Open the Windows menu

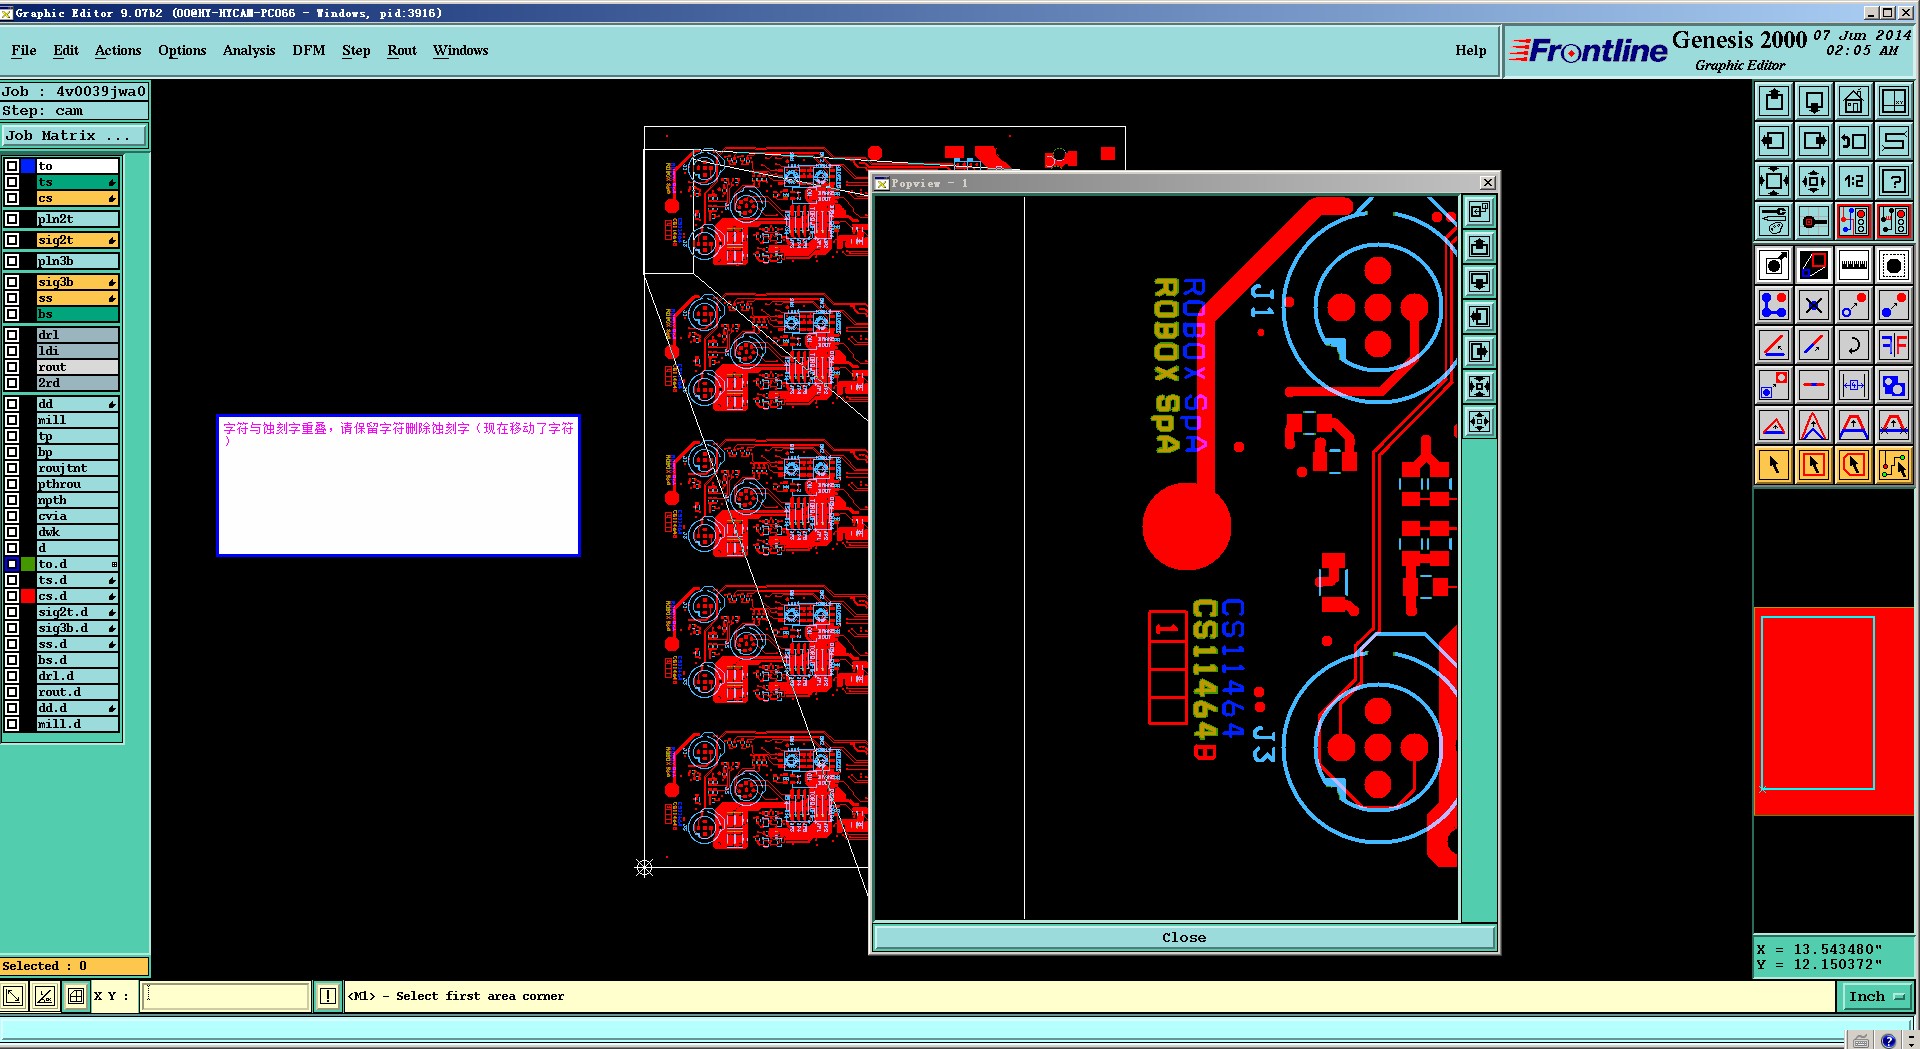pyautogui.click(x=461, y=50)
